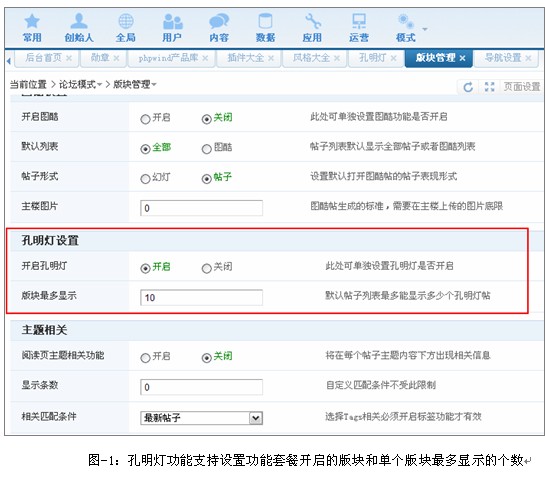Open the 全局 globe icon
This screenshot has width=545, height=480.
[126, 21]
